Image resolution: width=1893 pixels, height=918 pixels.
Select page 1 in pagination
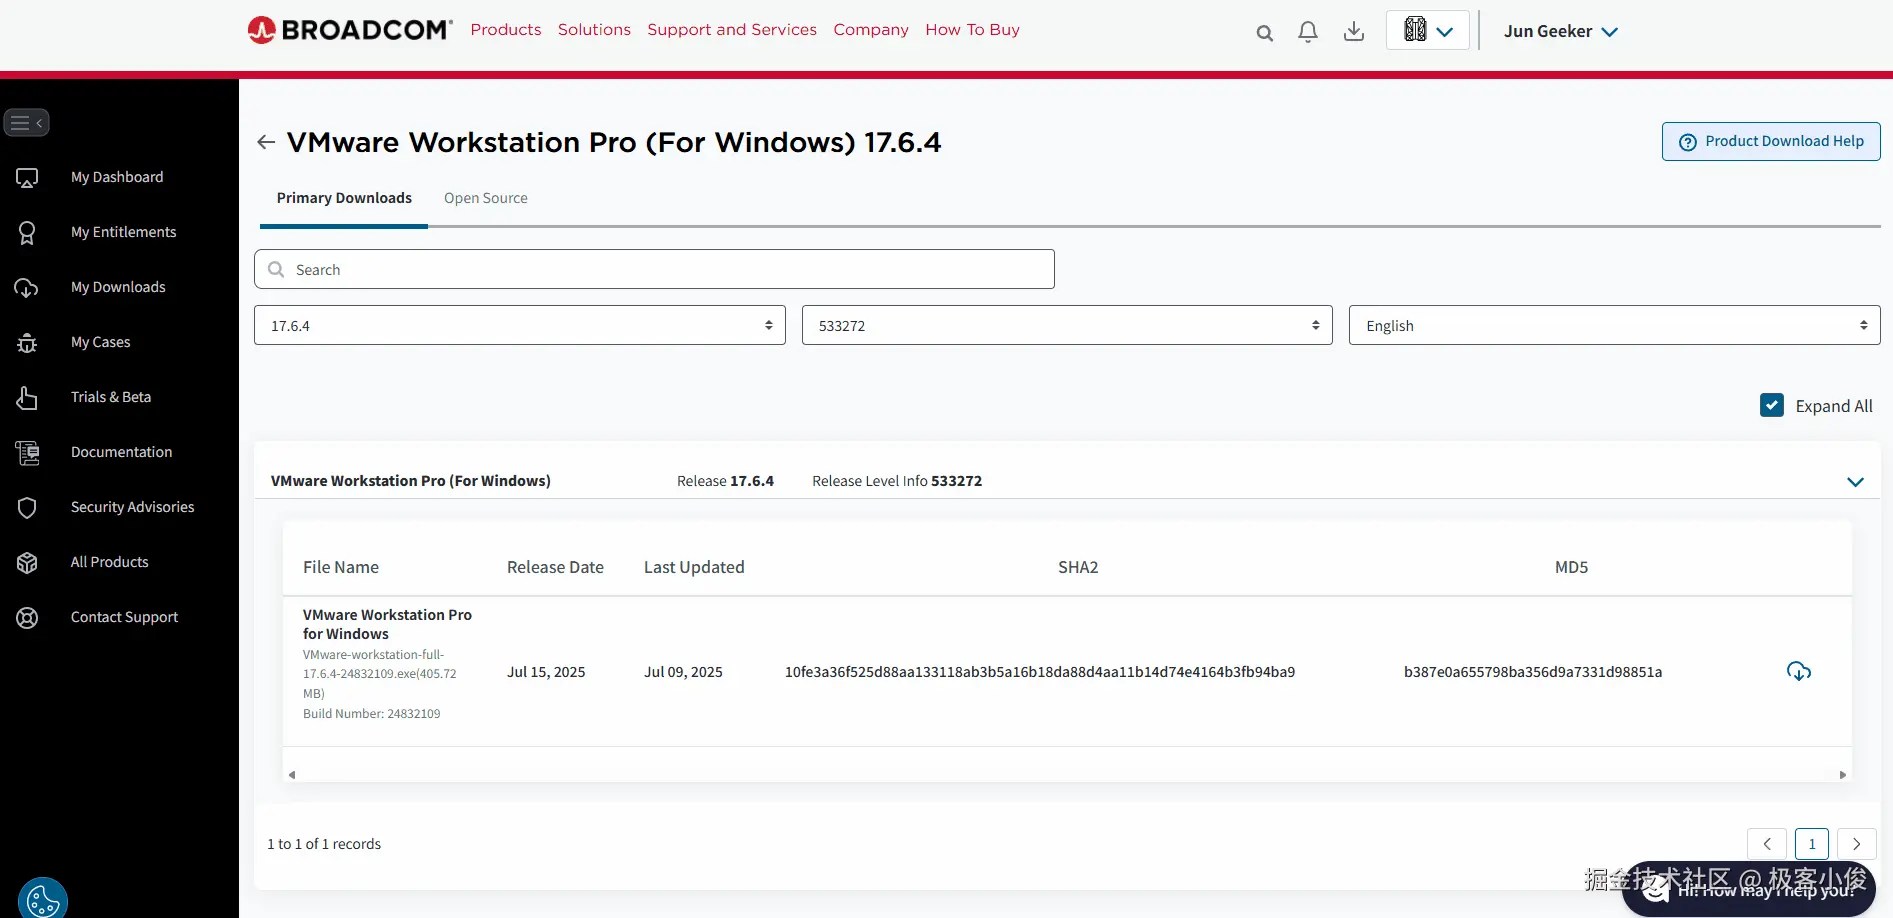1812,844
